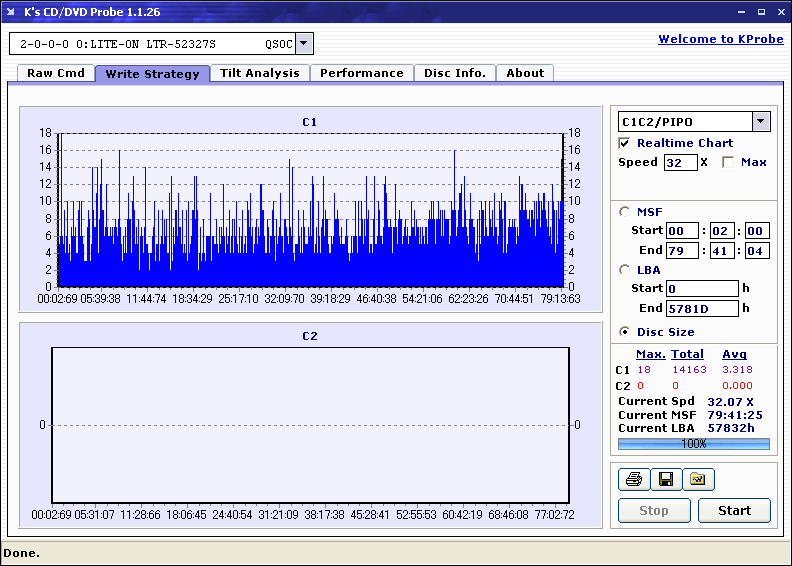Viewport: 792px width, 566px height.
Task: Click the Speed value input field
Action: pyautogui.click(x=680, y=162)
